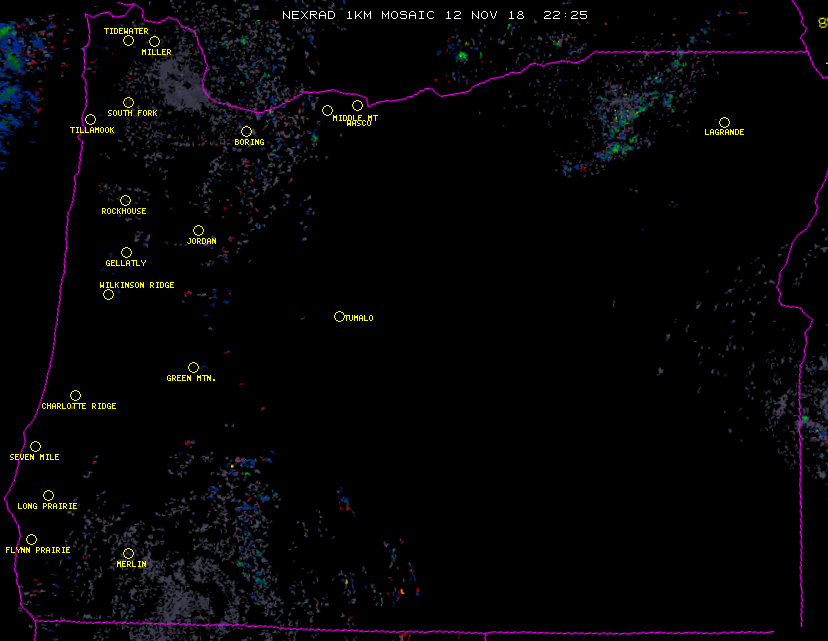Click the Long Prairie station circle
The height and width of the screenshot is (641, 828).
click(x=48, y=496)
